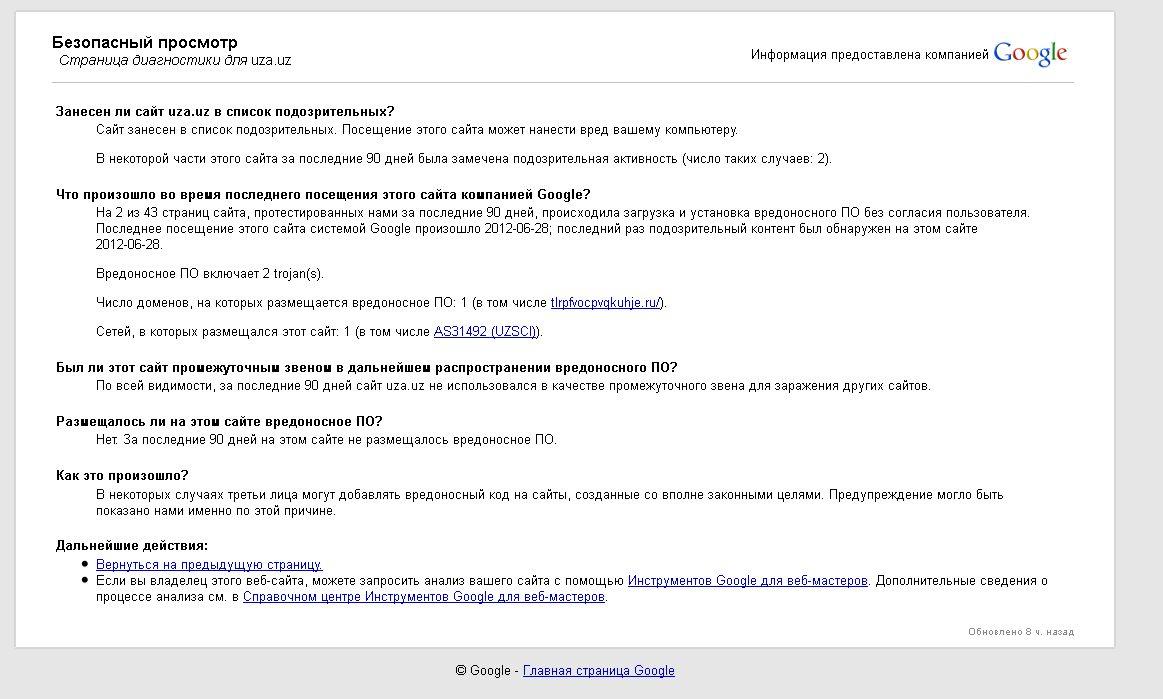The width and height of the screenshot is (1163, 699).
Task: Click the Google logo in the header
Action: tap(1030, 54)
